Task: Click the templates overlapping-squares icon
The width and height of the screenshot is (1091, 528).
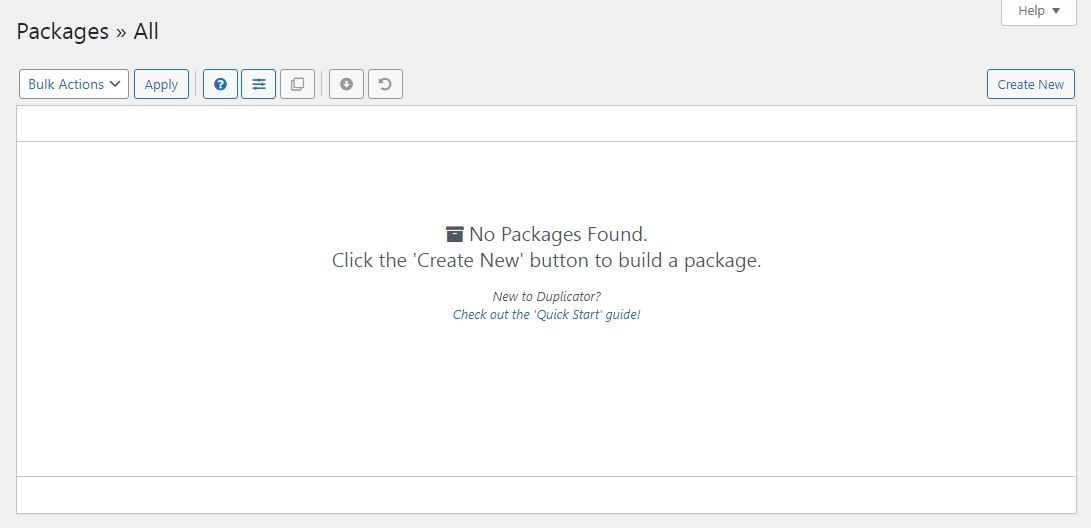Action: (297, 84)
